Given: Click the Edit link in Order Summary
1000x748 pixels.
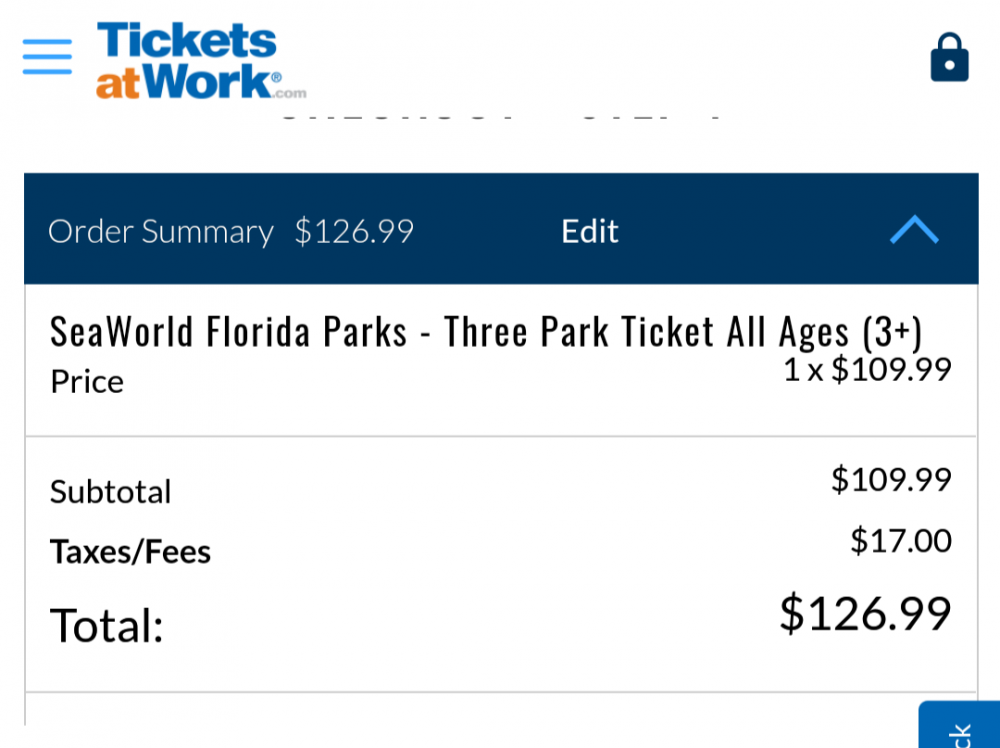Looking at the screenshot, I should tap(589, 232).
